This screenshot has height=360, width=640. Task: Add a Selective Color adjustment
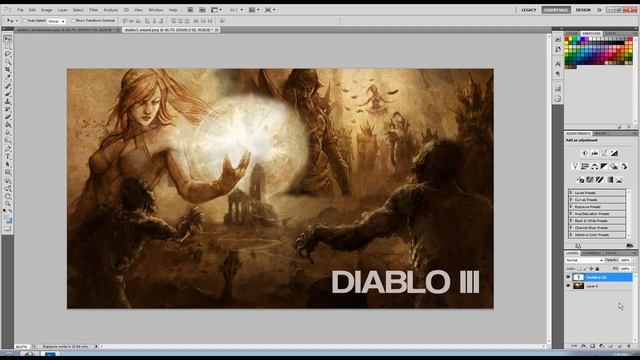(x=619, y=180)
